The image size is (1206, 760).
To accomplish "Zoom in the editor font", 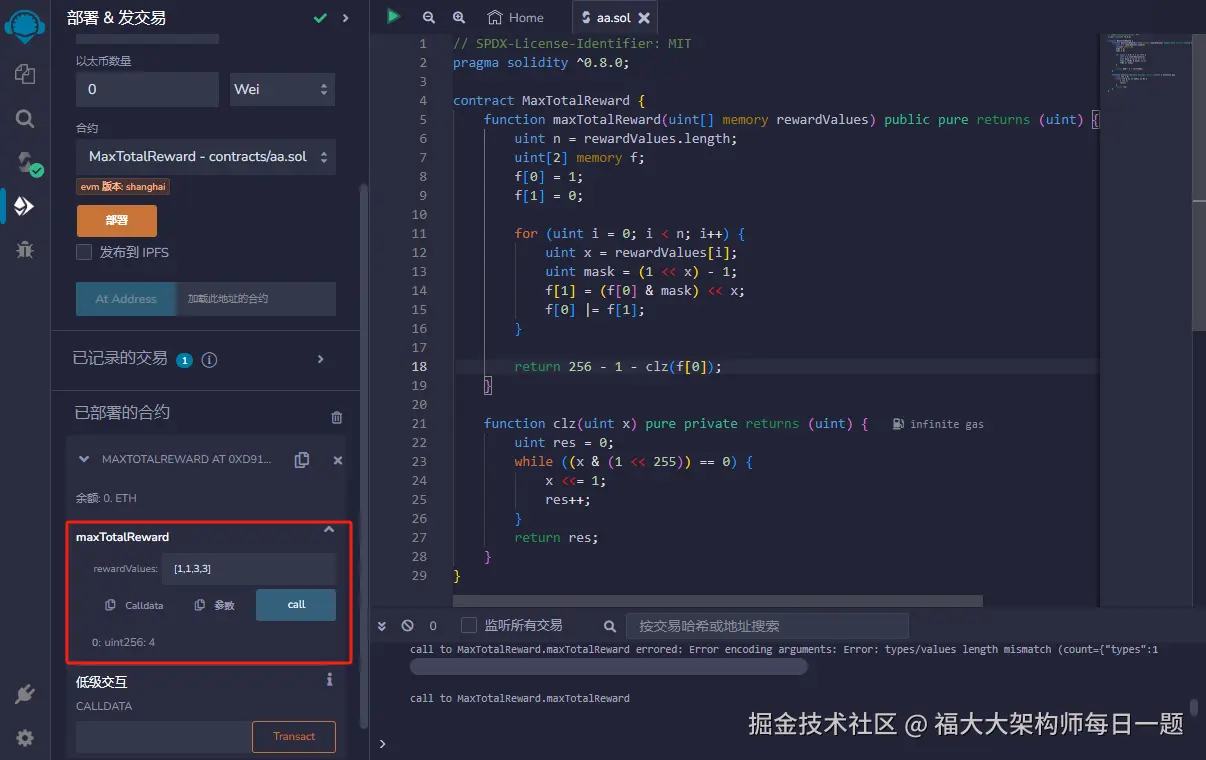I will pos(459,17).
